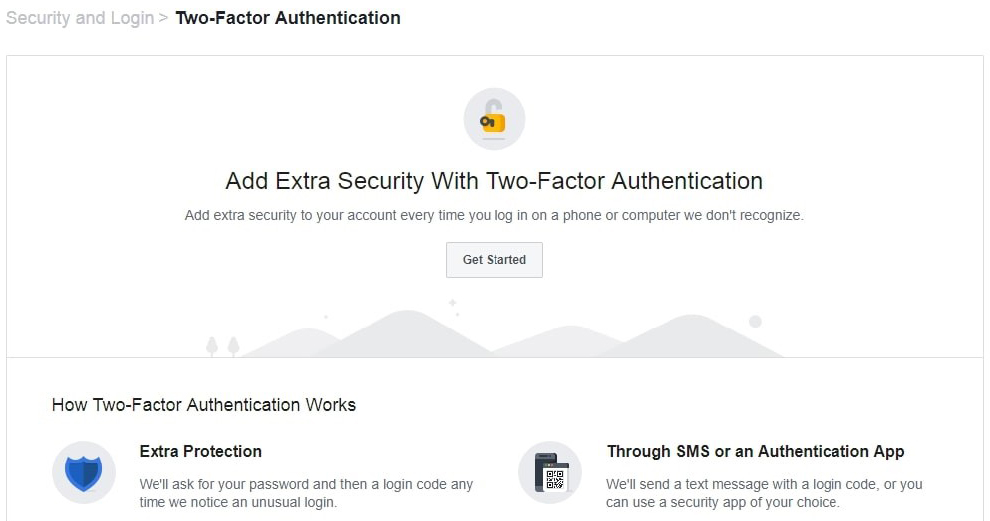Click the Extra Protection heading

[x=201, y=451]
